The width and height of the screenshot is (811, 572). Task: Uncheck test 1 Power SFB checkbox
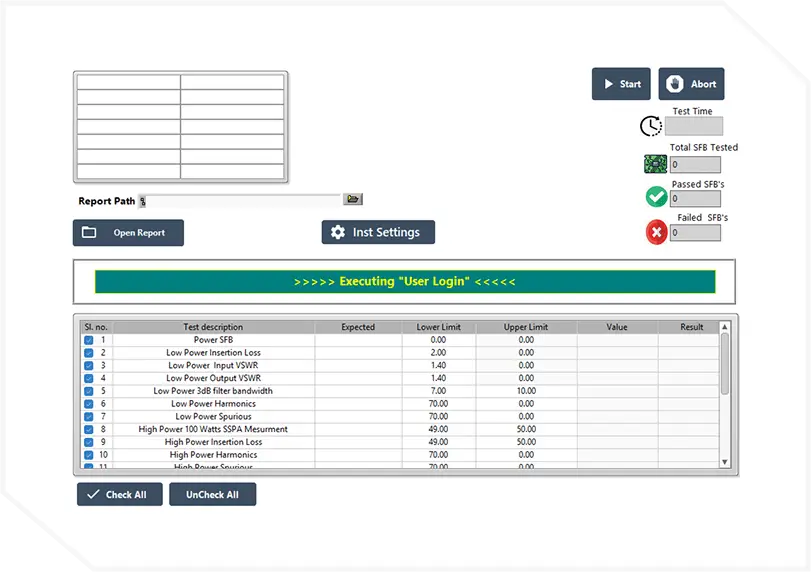(x=89, y=340)
